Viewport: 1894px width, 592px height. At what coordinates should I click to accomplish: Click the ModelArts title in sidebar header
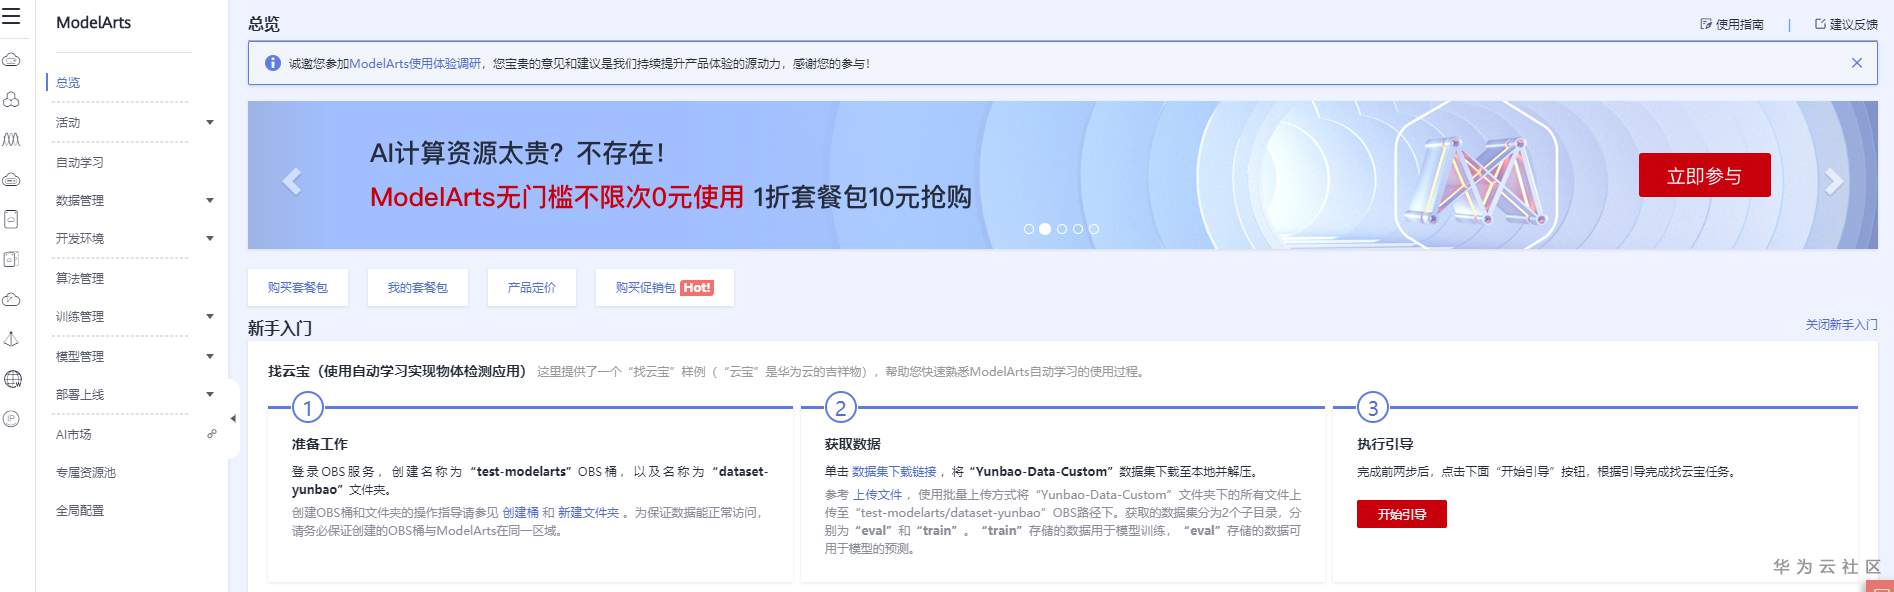pyautogui.click(x=93, y=22)
